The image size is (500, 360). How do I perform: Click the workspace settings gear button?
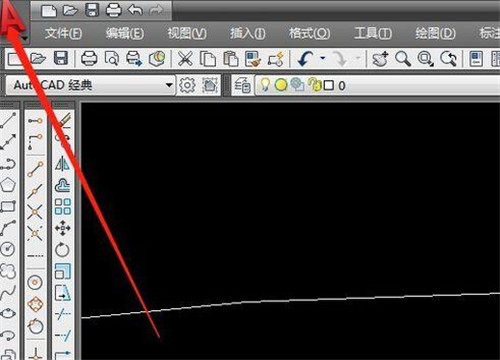click(187, 85)
